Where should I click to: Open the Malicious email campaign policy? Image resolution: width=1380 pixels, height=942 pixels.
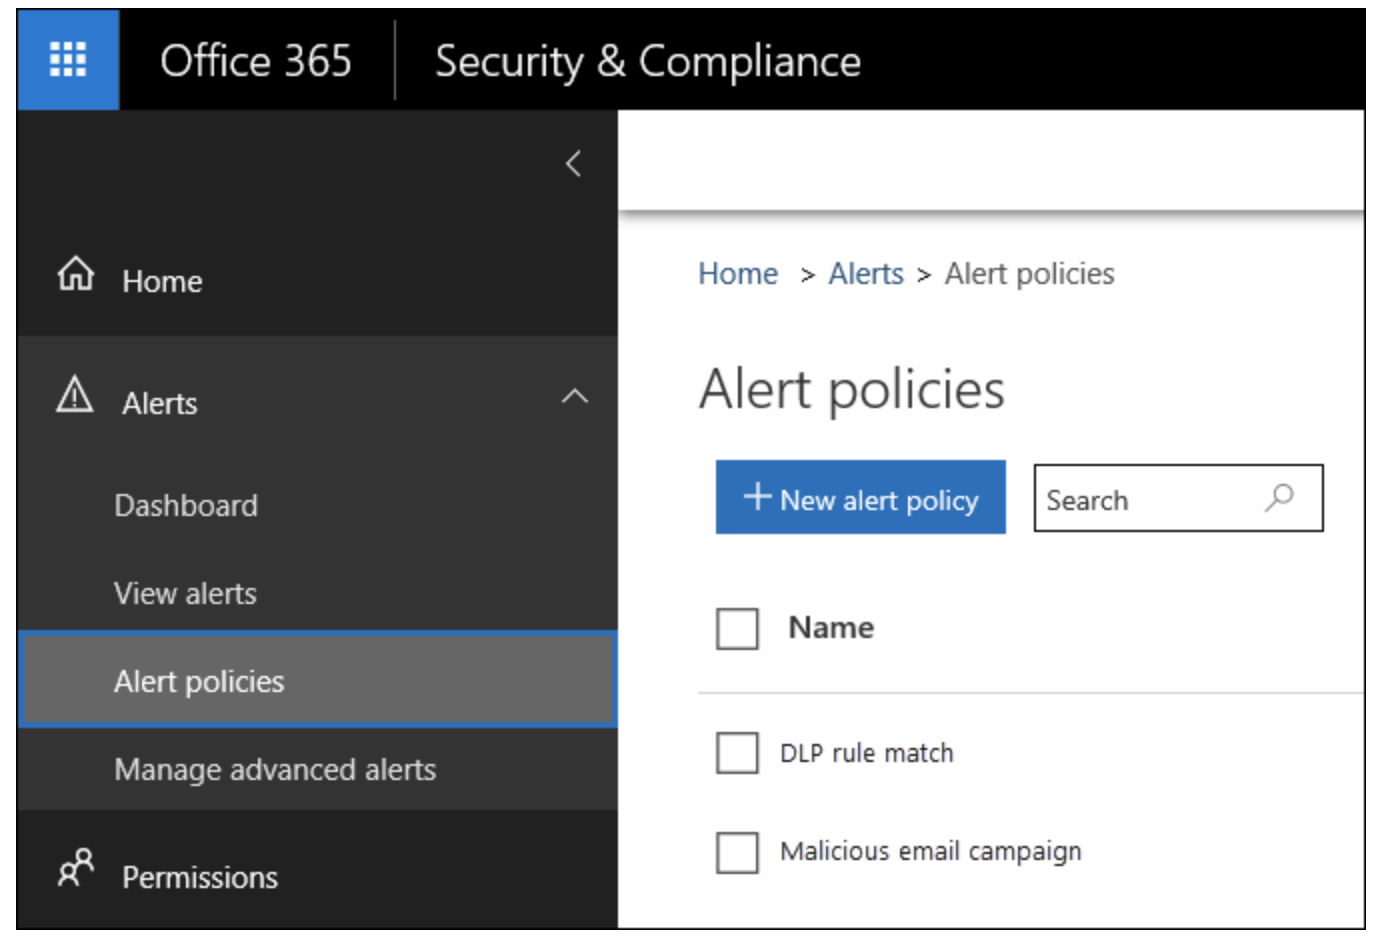(930, 852)
